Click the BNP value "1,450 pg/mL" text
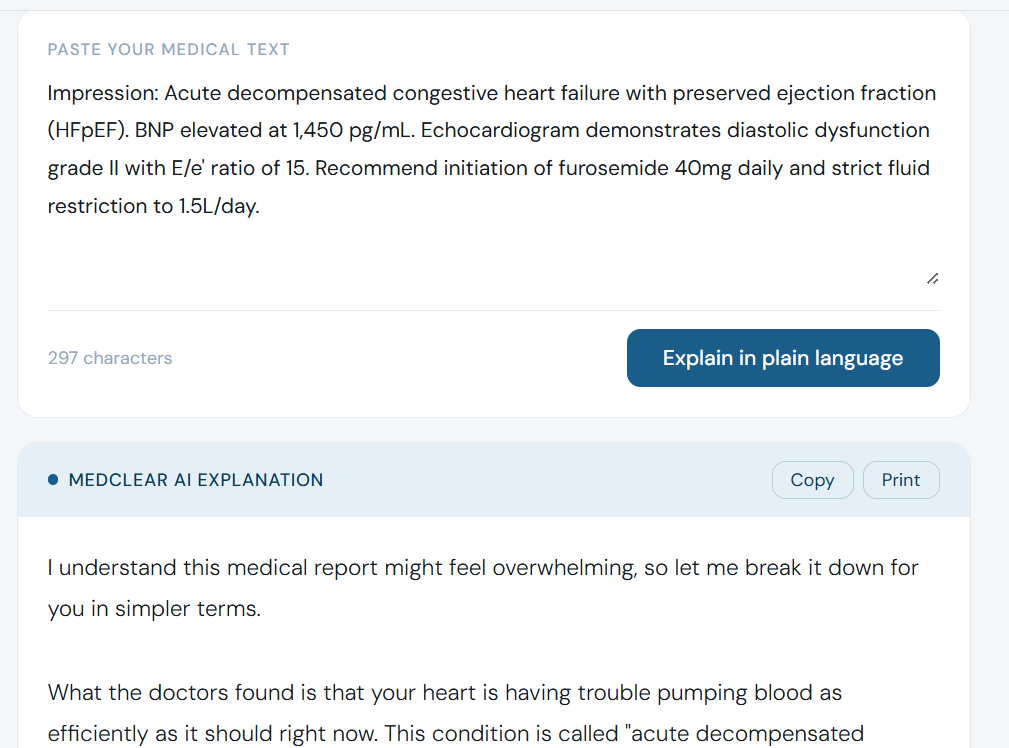The image size is (1009, 748). (348, 130)
